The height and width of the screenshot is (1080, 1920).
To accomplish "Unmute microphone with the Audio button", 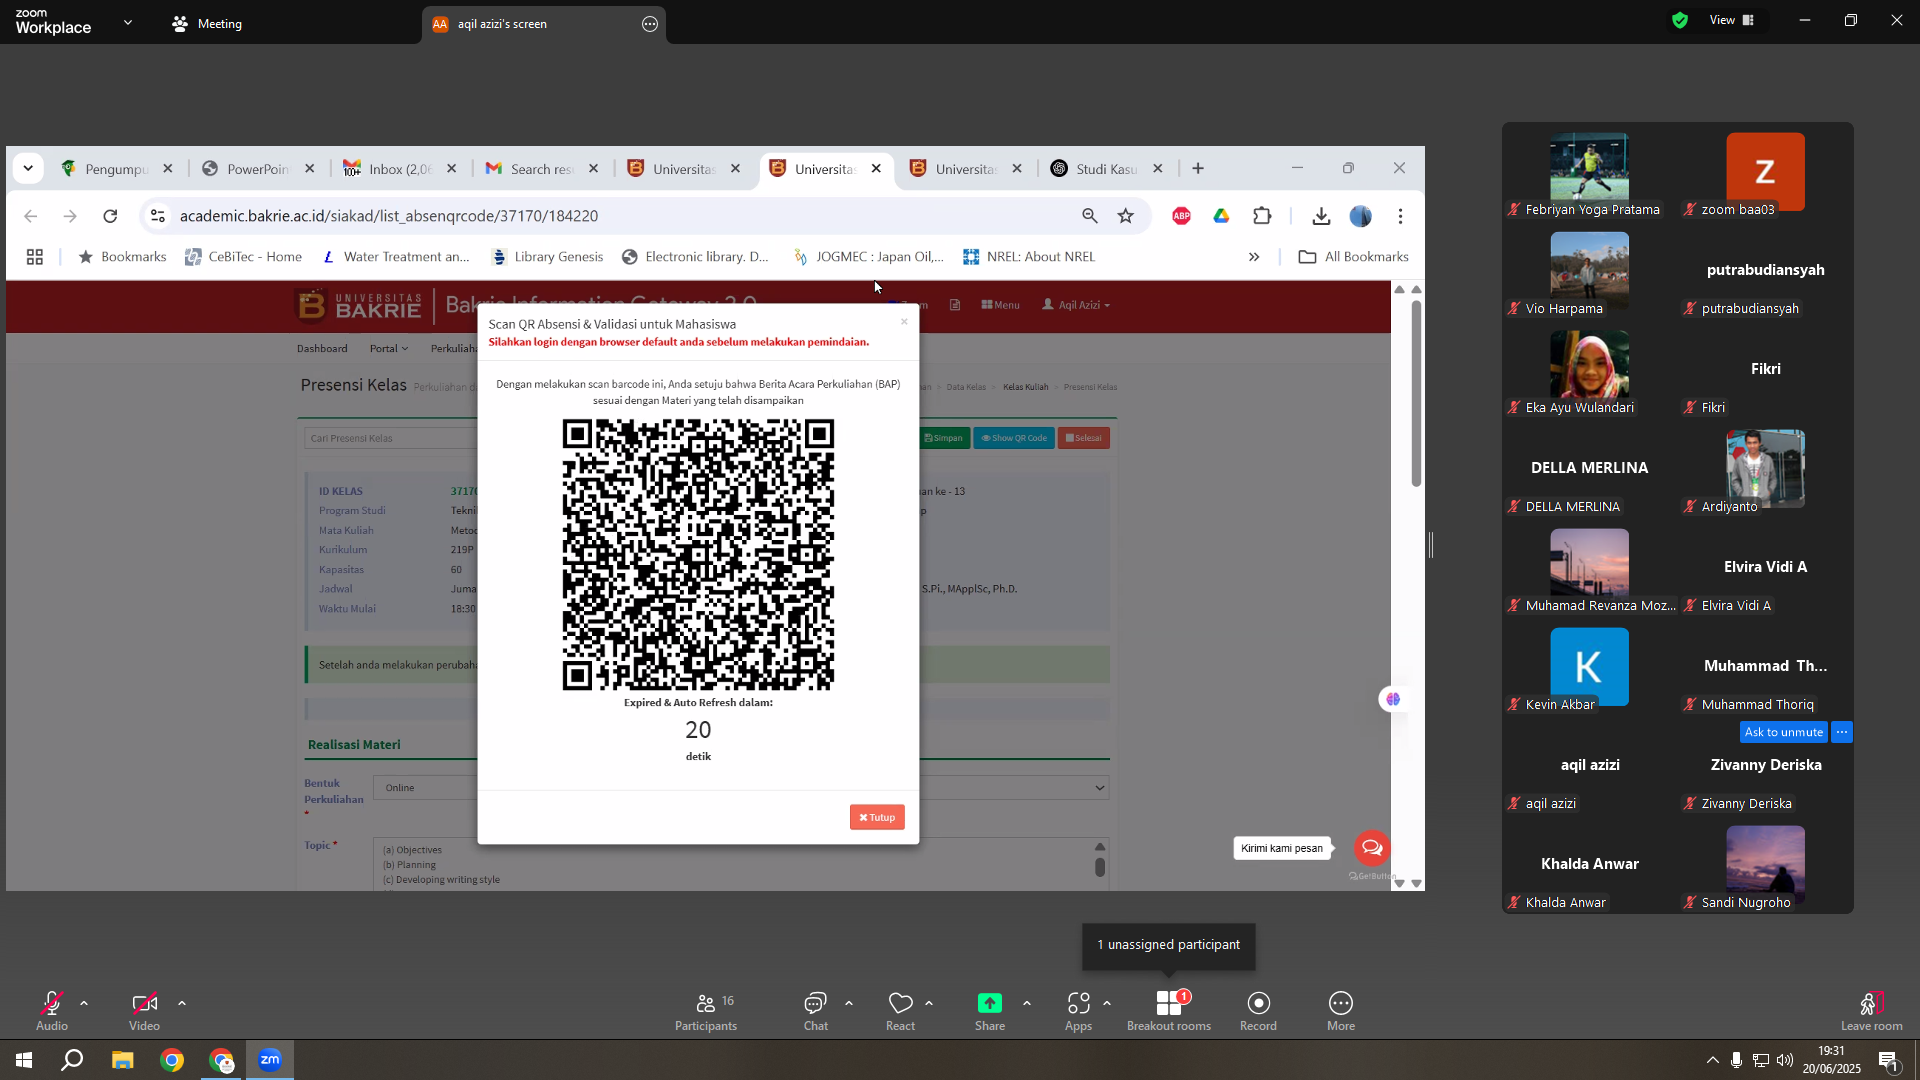I will point(52,1010).
